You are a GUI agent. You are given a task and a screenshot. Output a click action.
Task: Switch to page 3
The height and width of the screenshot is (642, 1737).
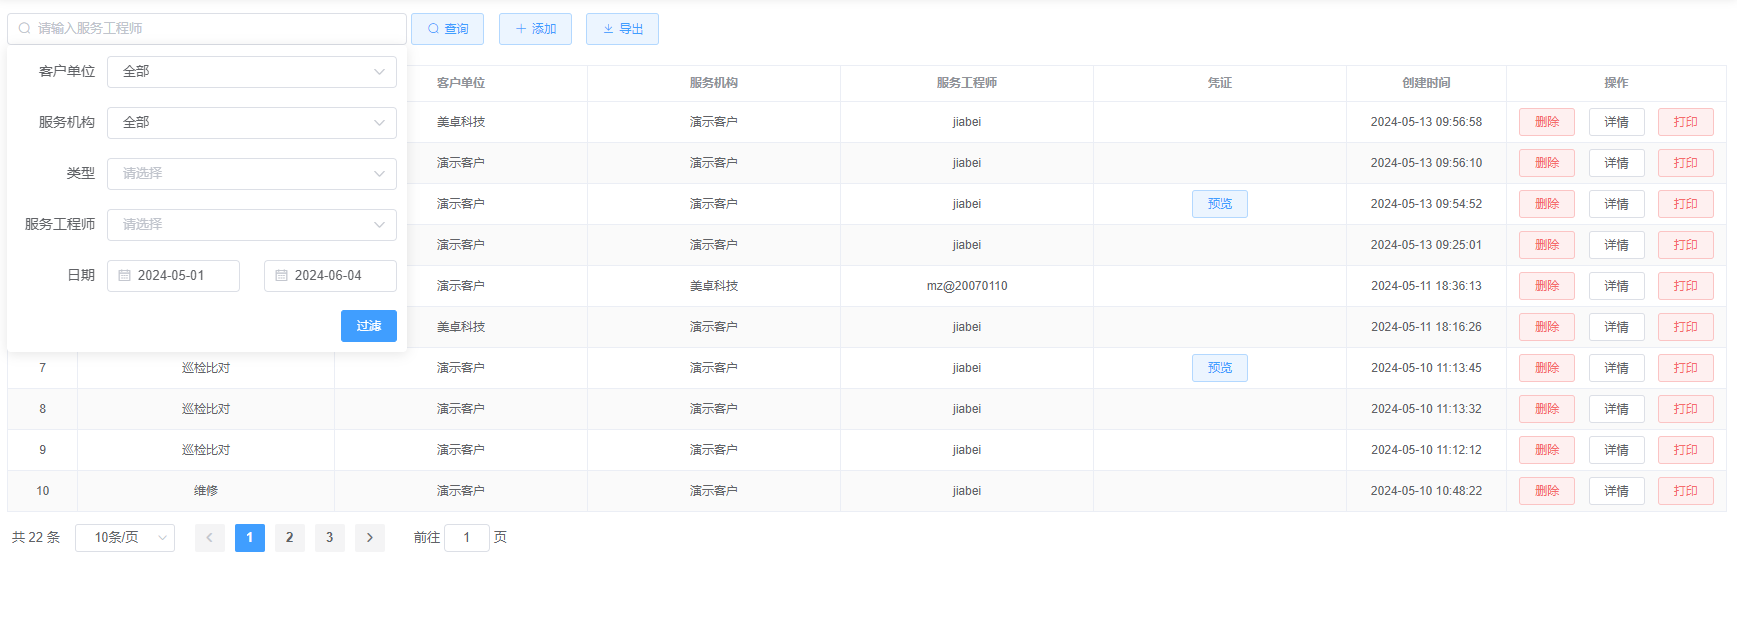click(x=329, y=538)
